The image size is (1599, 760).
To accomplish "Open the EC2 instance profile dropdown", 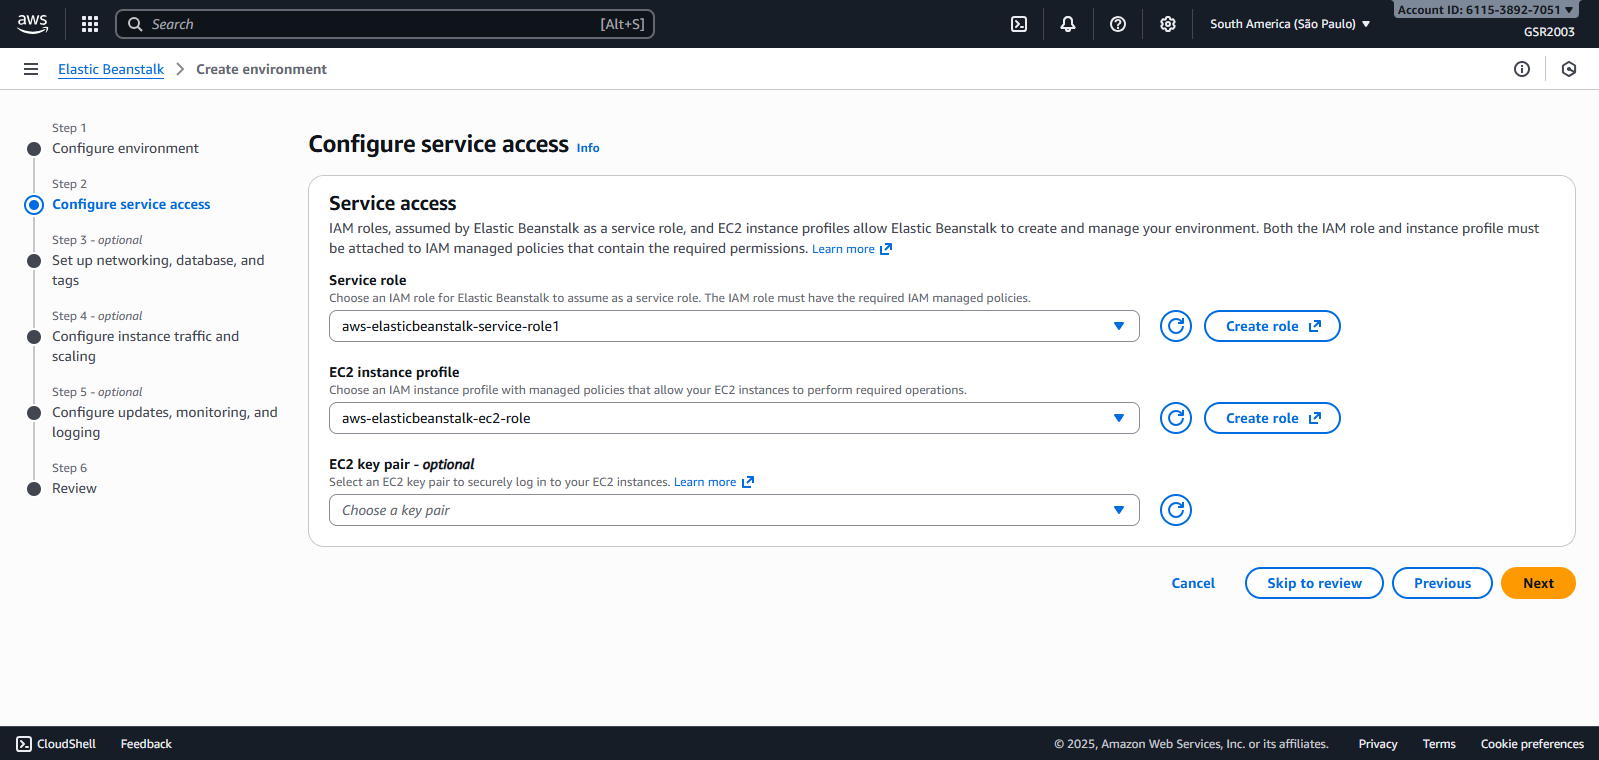I will click(x=734, y=418).
